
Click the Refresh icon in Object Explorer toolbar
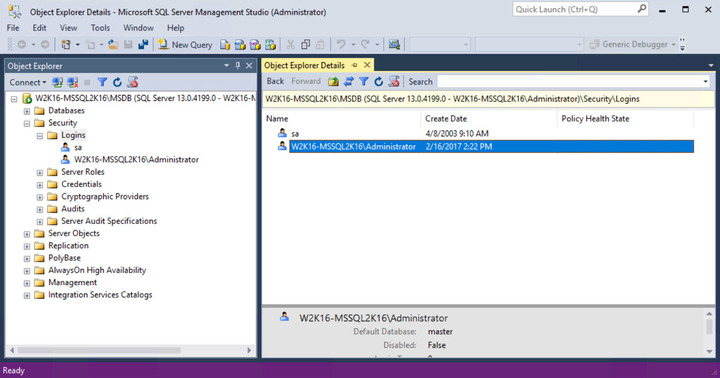pos(117,82)
